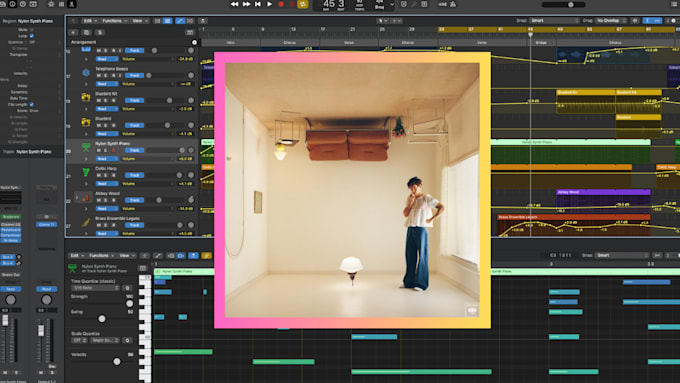This screenshot has width=680, height=383.
Task: Open Smart Controls dial icon in control bar
Action: tap(51, 4)
